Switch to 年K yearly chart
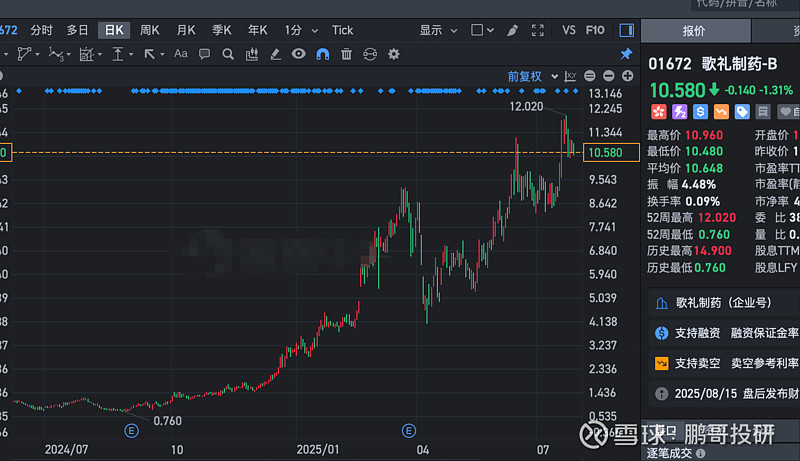The height and width of the screenshot is (461, 800). [257, 31]
